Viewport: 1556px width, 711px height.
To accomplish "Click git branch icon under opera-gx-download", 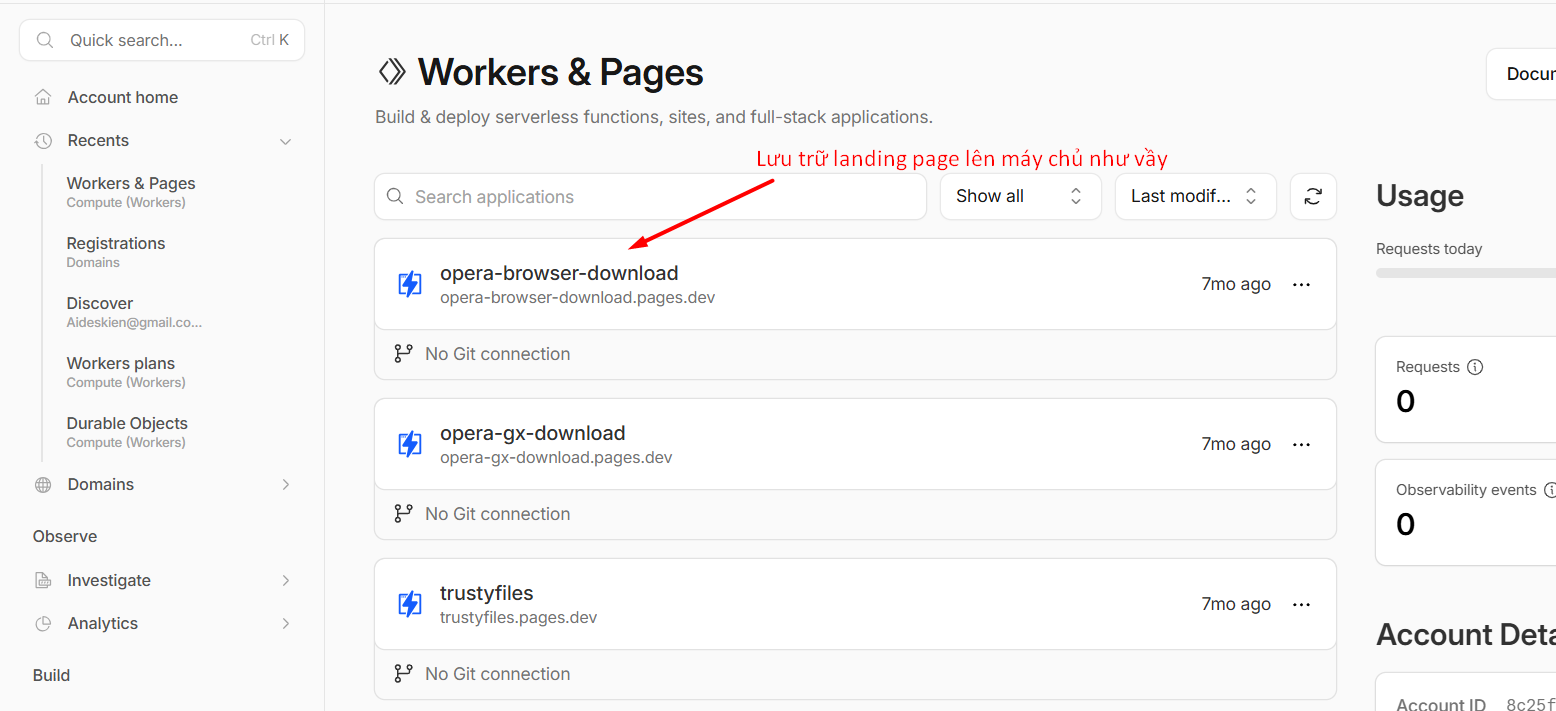I will [403, 514].
